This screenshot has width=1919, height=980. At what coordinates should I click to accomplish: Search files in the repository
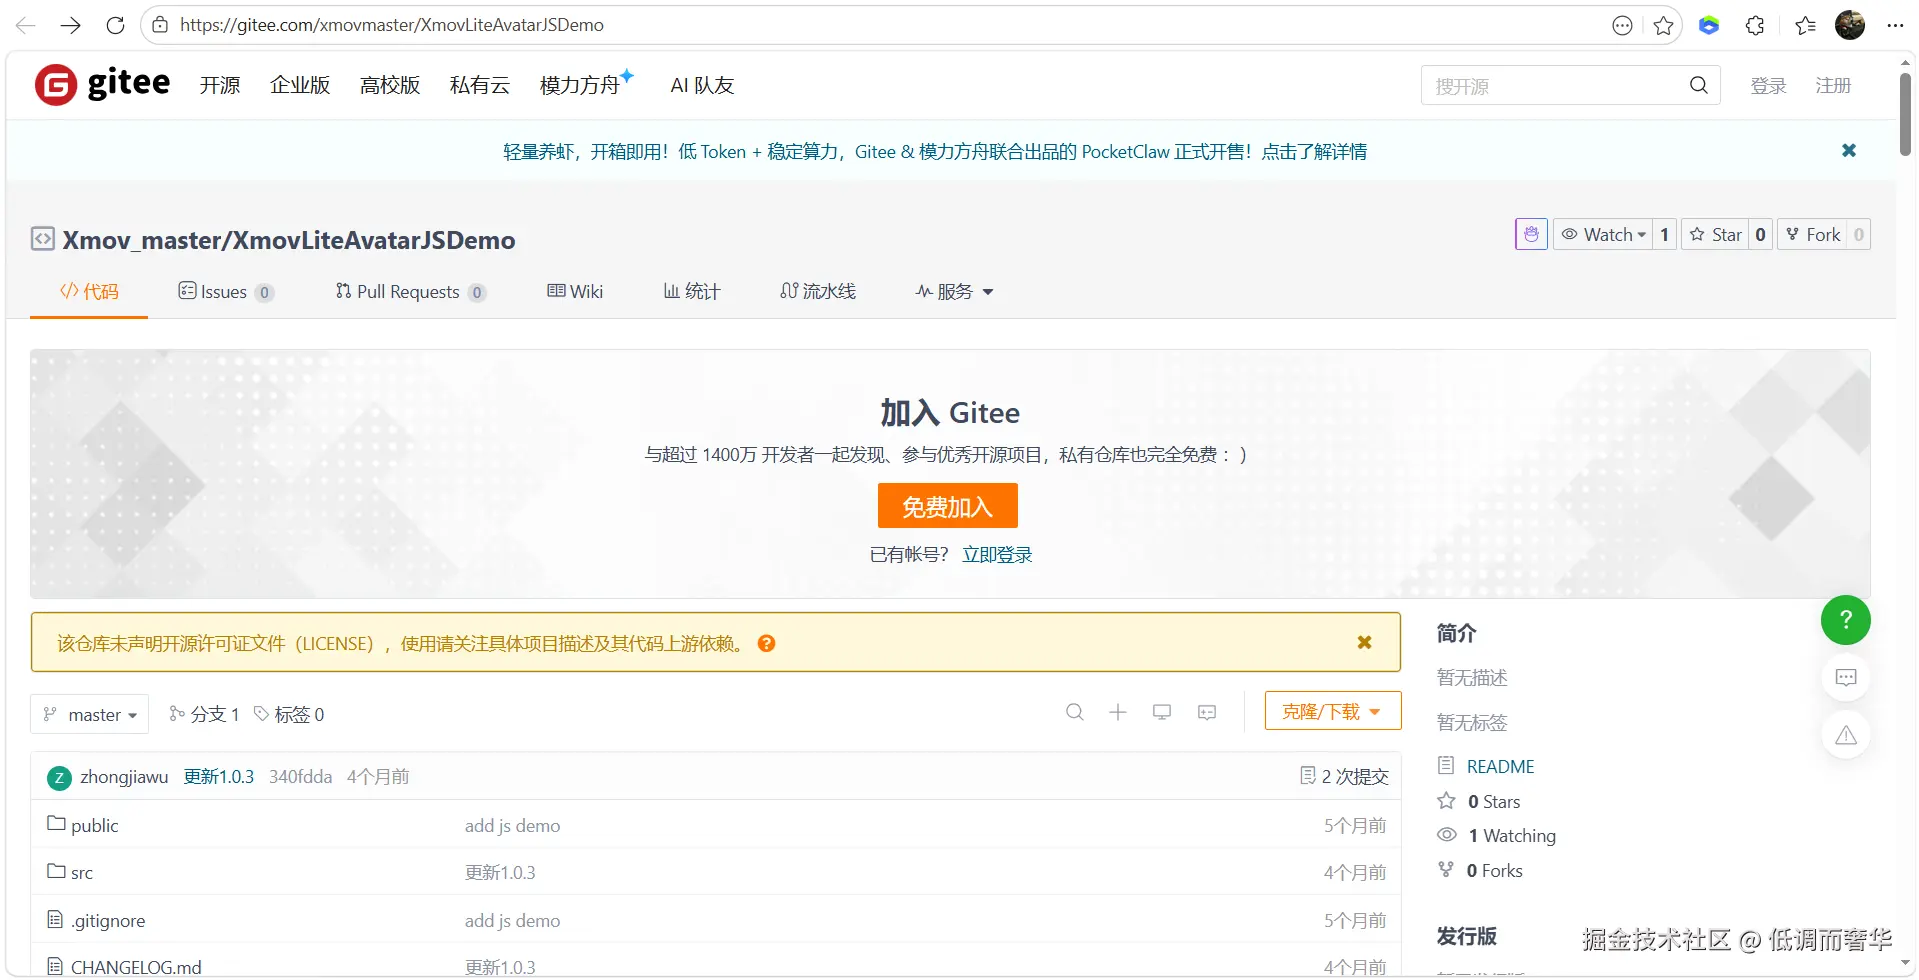click(1075, 712)
